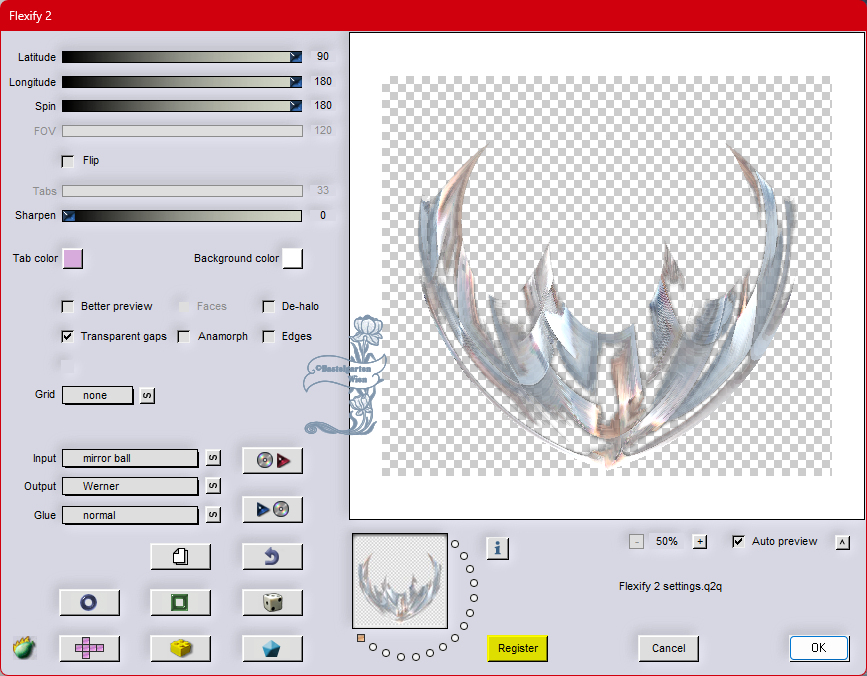Click OK to apply Flexify
Screen dimensions: 867x676
pos(818,648)
